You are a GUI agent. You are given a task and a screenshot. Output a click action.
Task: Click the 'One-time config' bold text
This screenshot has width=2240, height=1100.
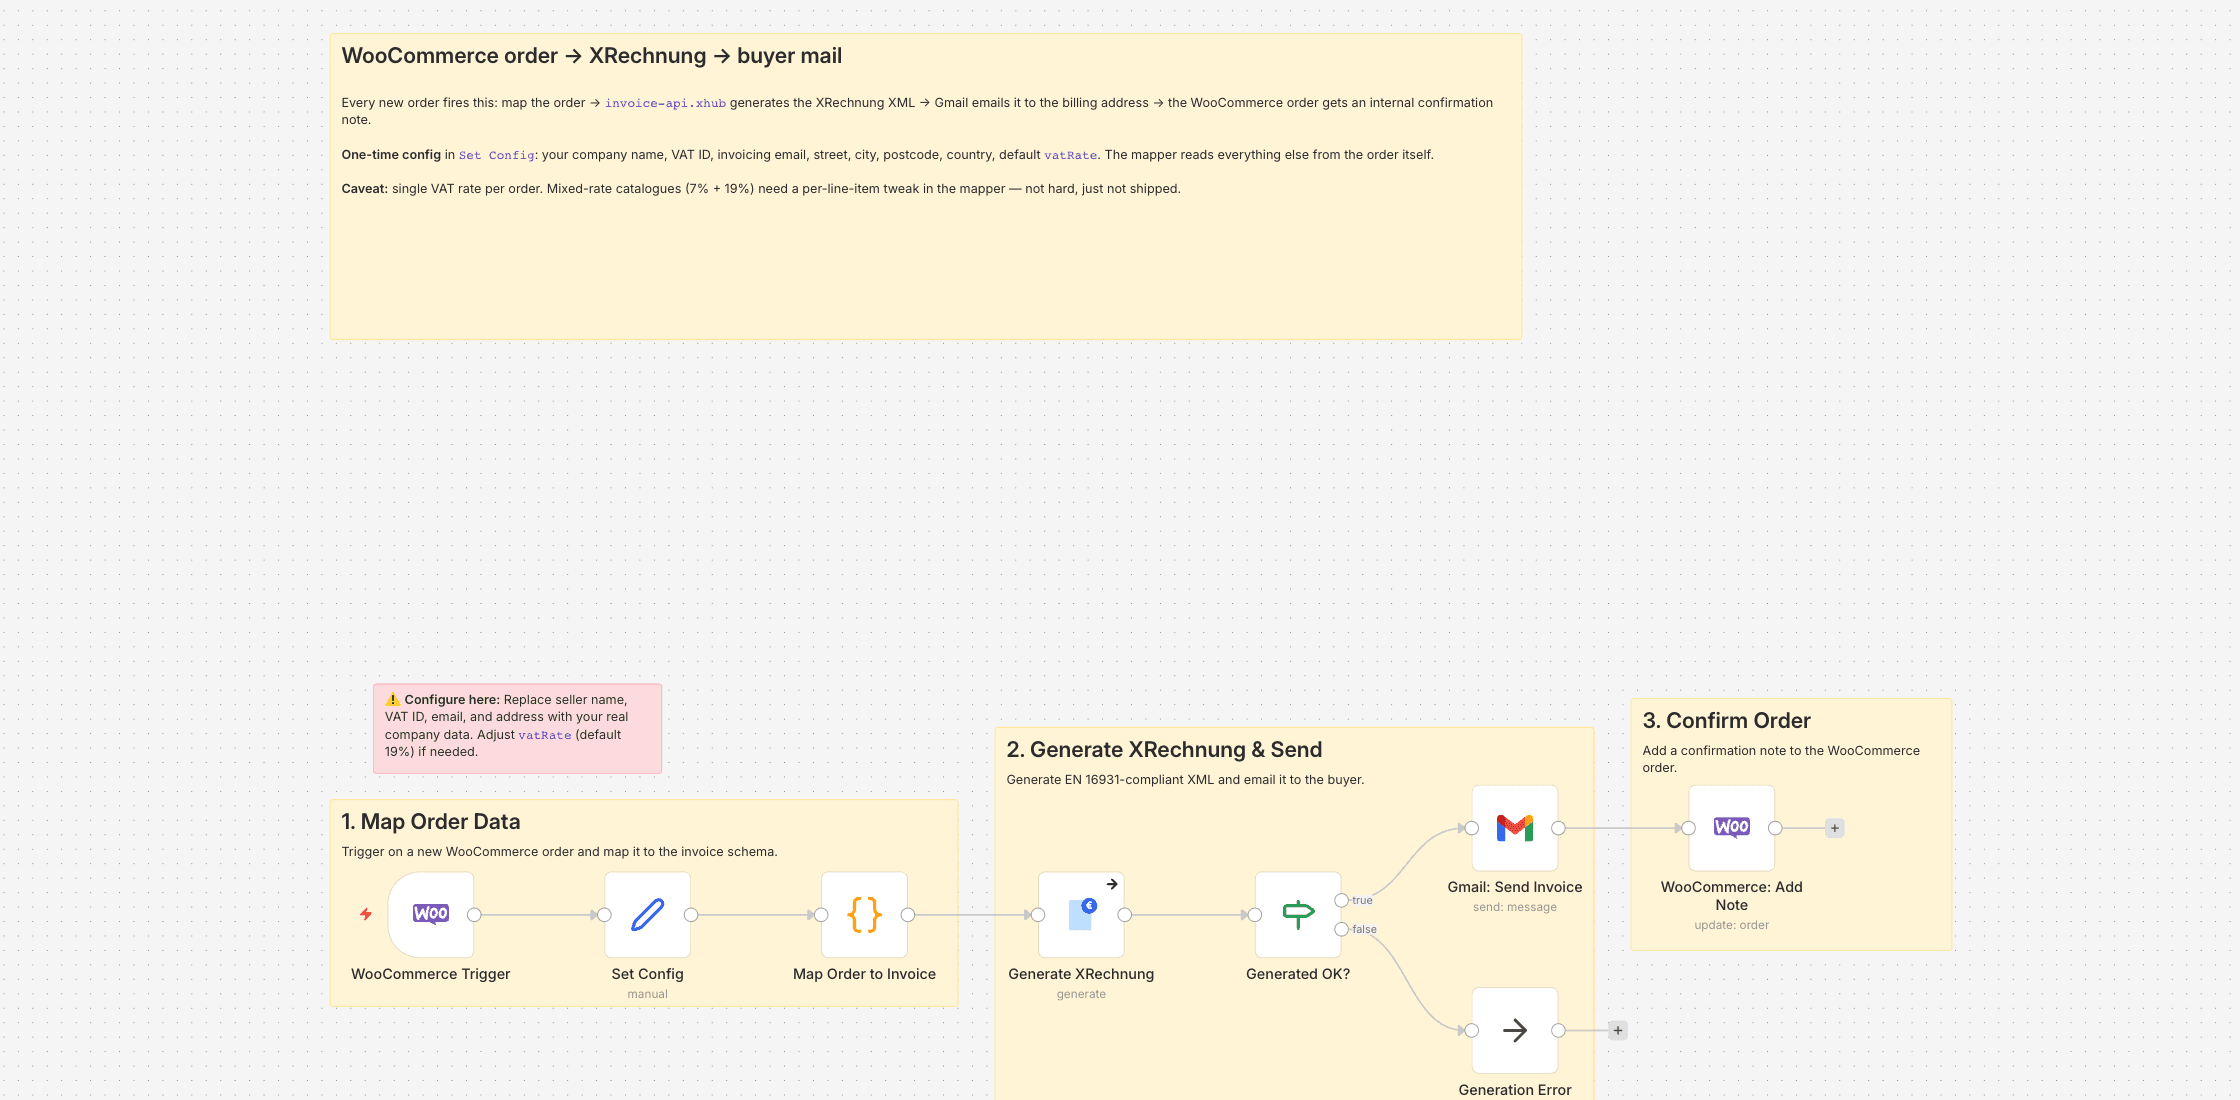[391, 155]
